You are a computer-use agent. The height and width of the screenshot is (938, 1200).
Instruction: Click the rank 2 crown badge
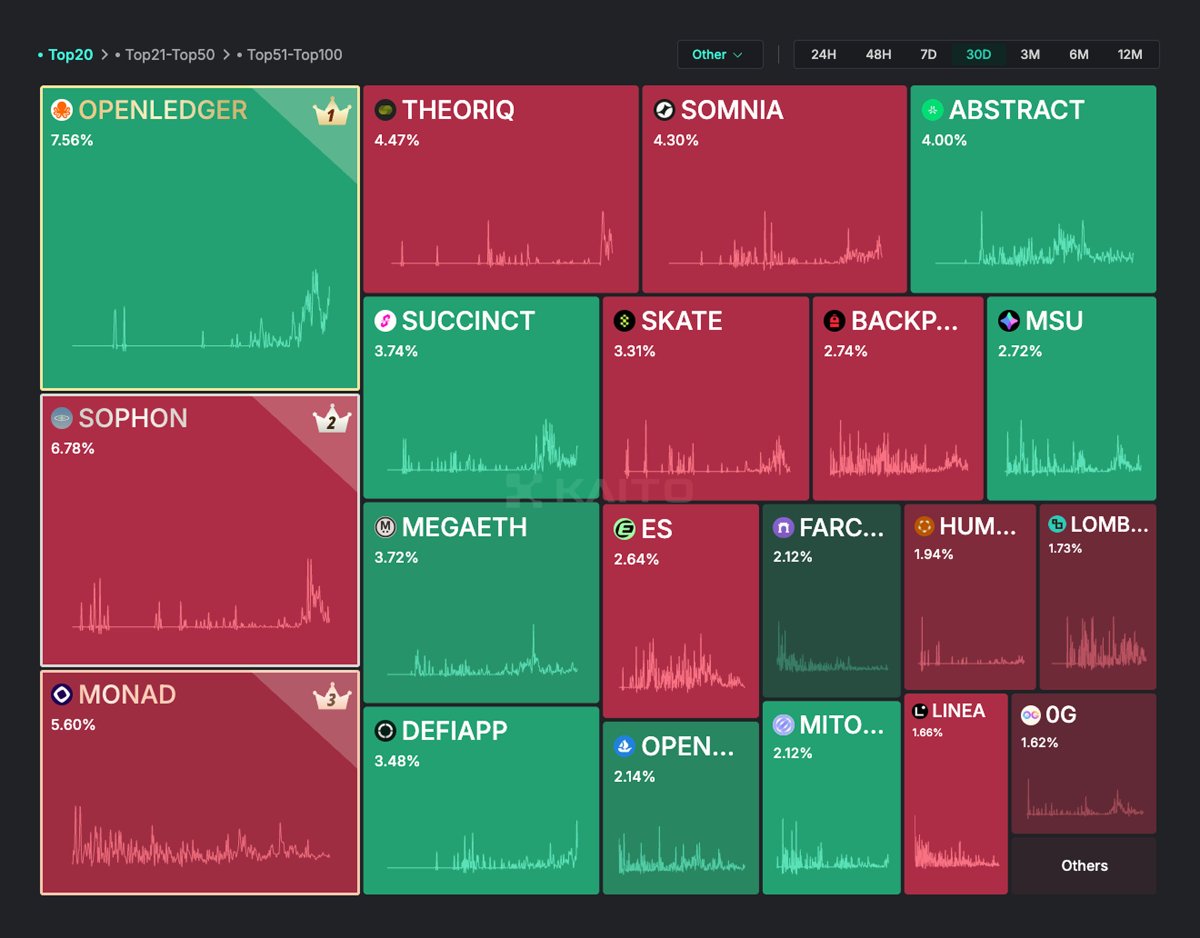[331, 420]
